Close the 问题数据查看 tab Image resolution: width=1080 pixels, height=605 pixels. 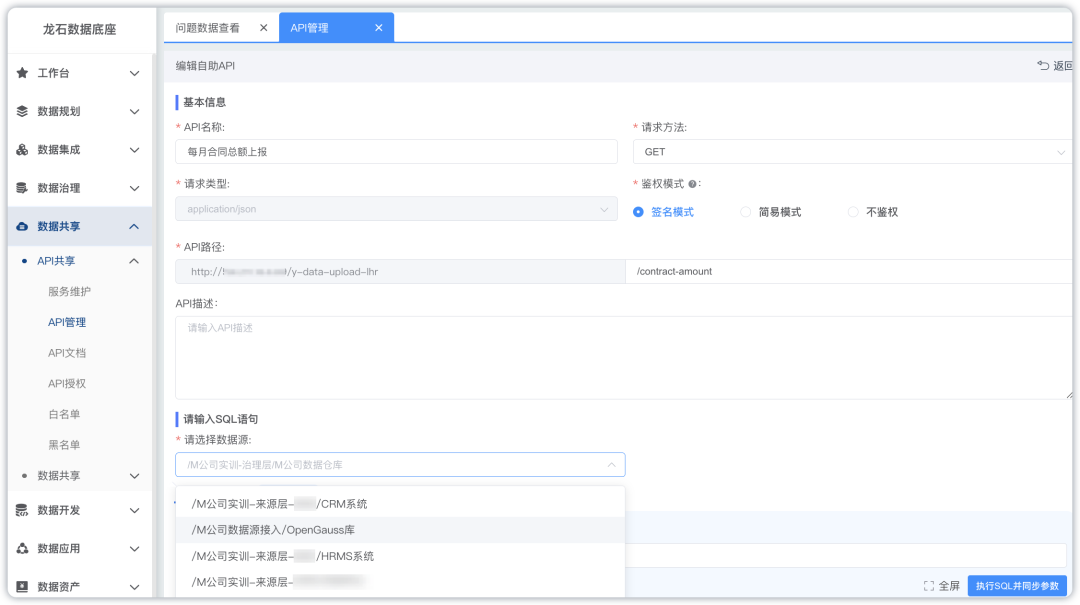click(x=263, y=28)
